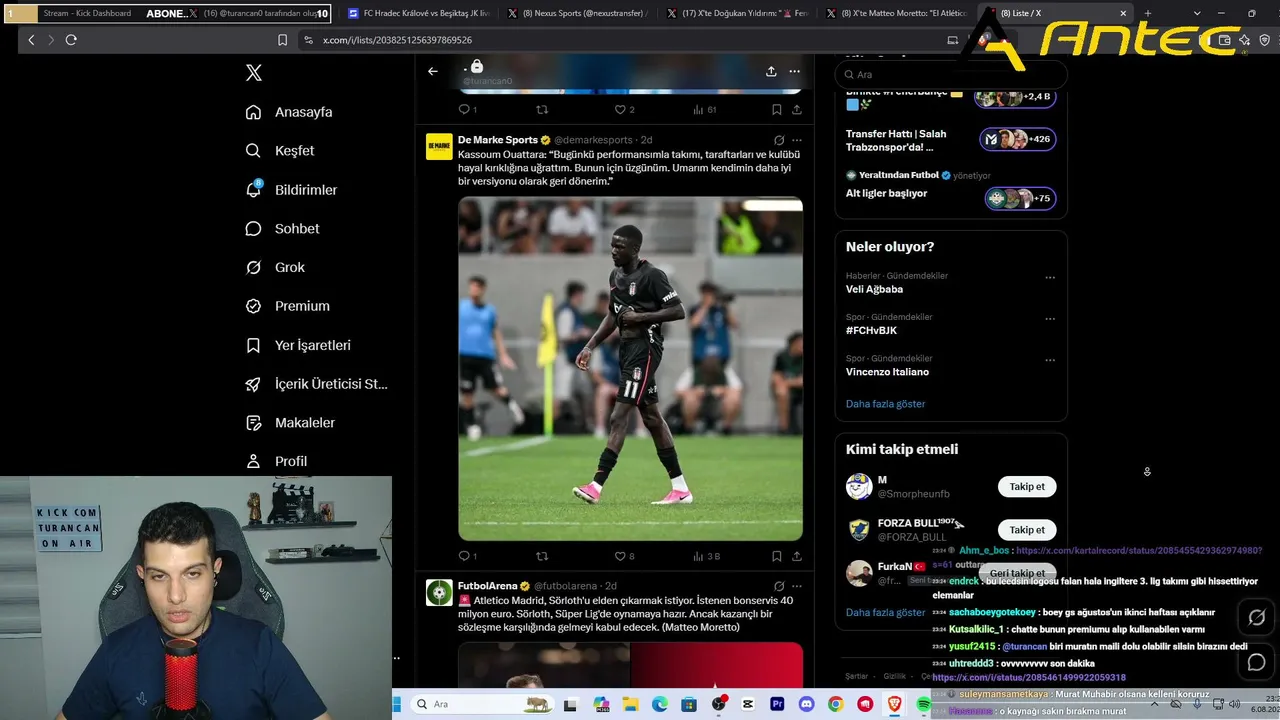
Task: Open more options for Veli Ağbaba trend
Action: pos(1050,277)
